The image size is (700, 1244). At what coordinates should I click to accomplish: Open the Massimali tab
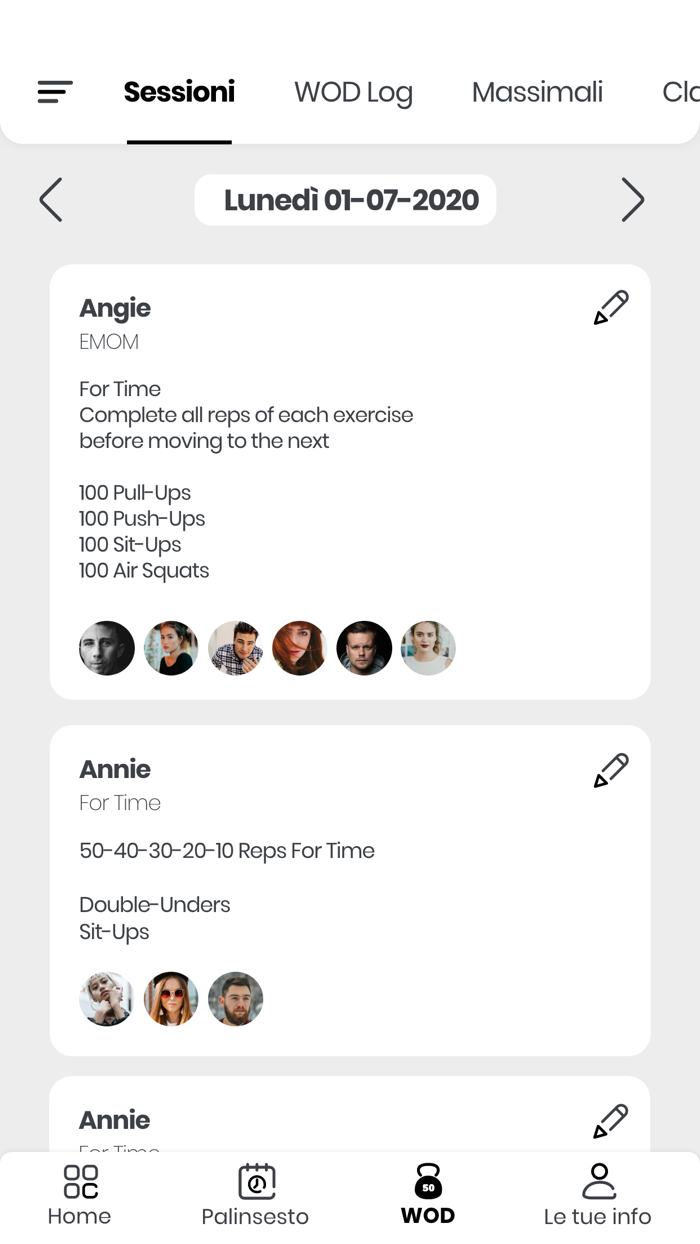pyautogui.click(x=537, y=92)
